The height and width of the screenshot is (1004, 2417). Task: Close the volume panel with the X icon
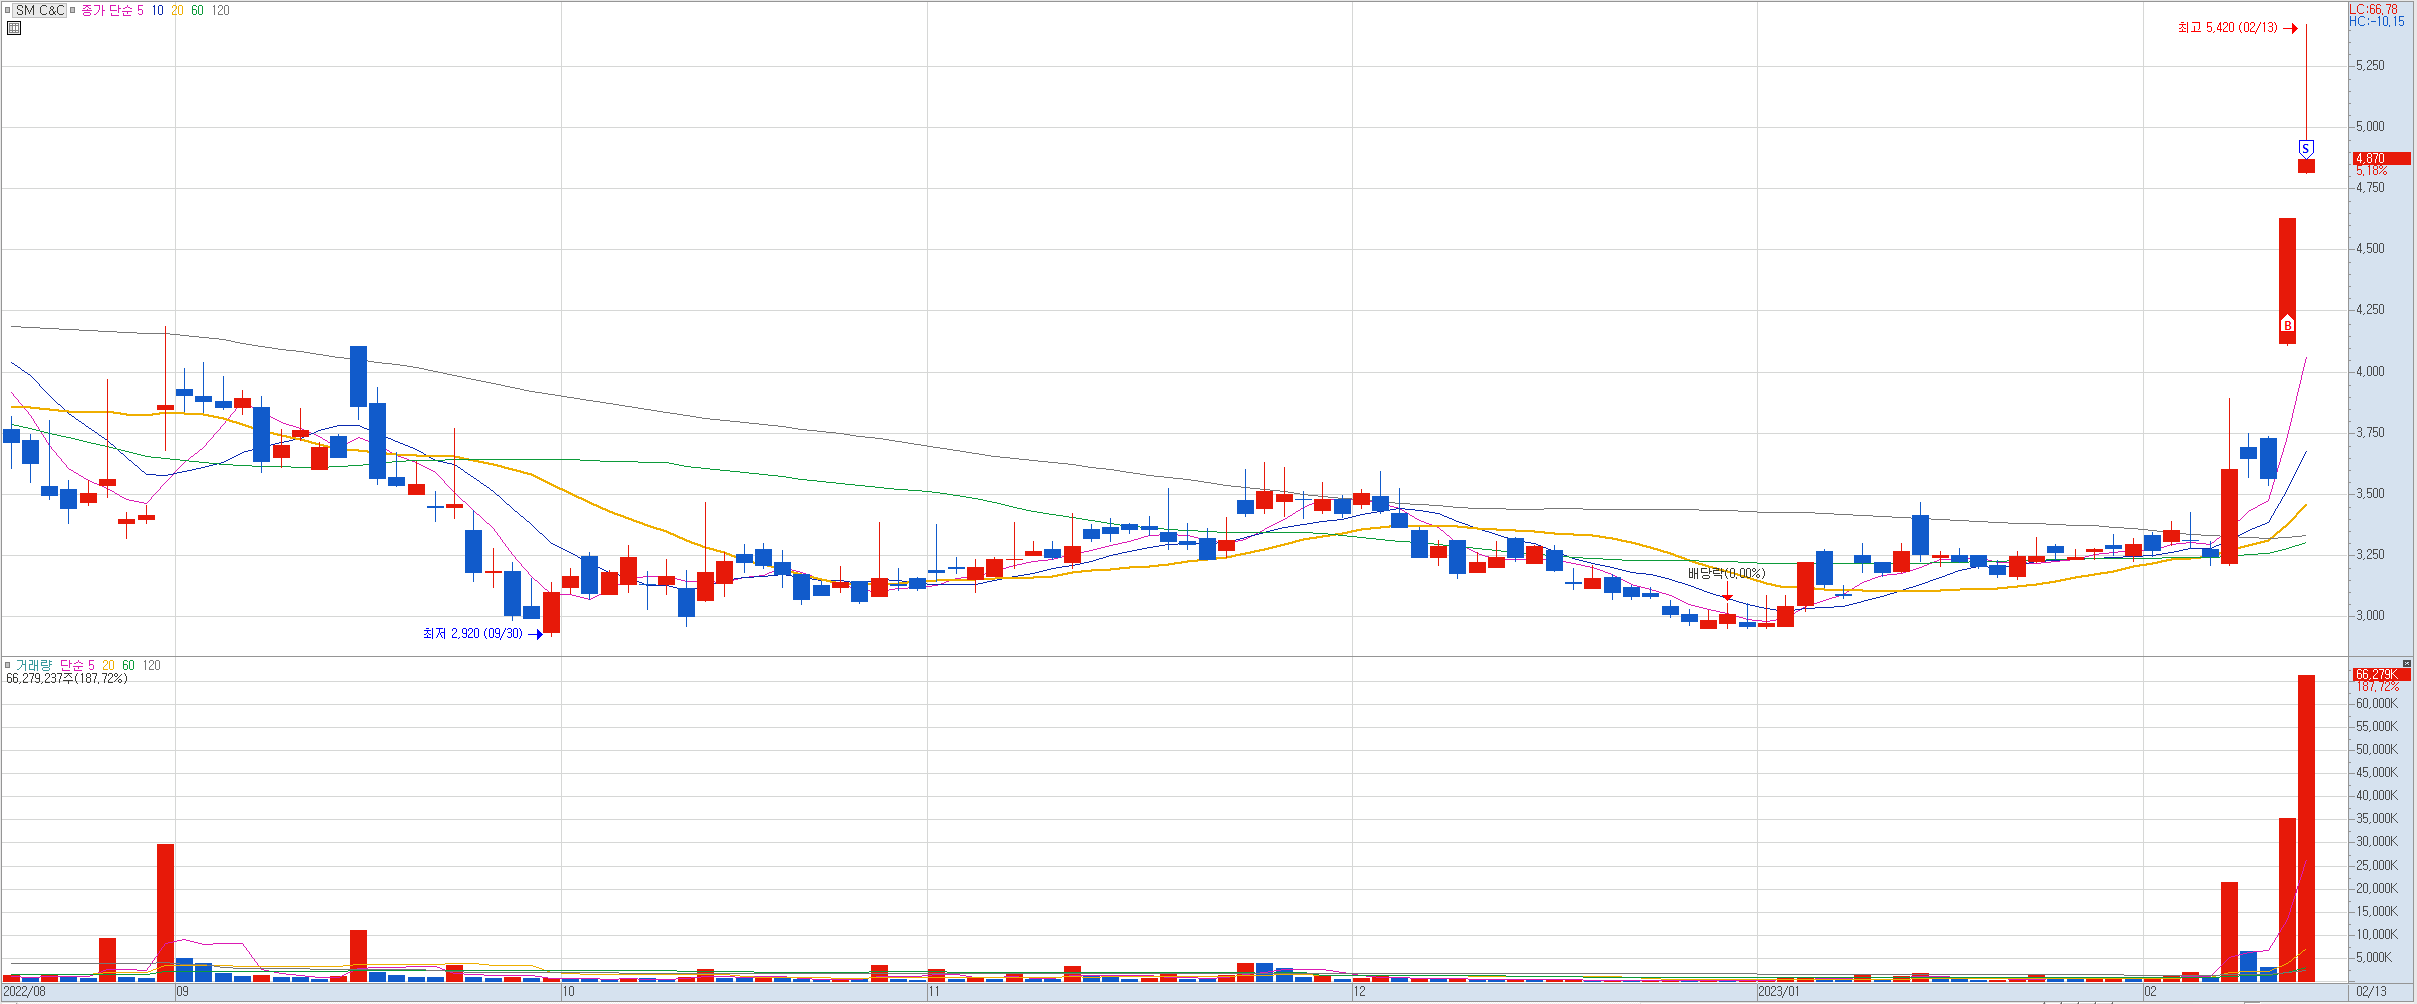[2407, 664]
